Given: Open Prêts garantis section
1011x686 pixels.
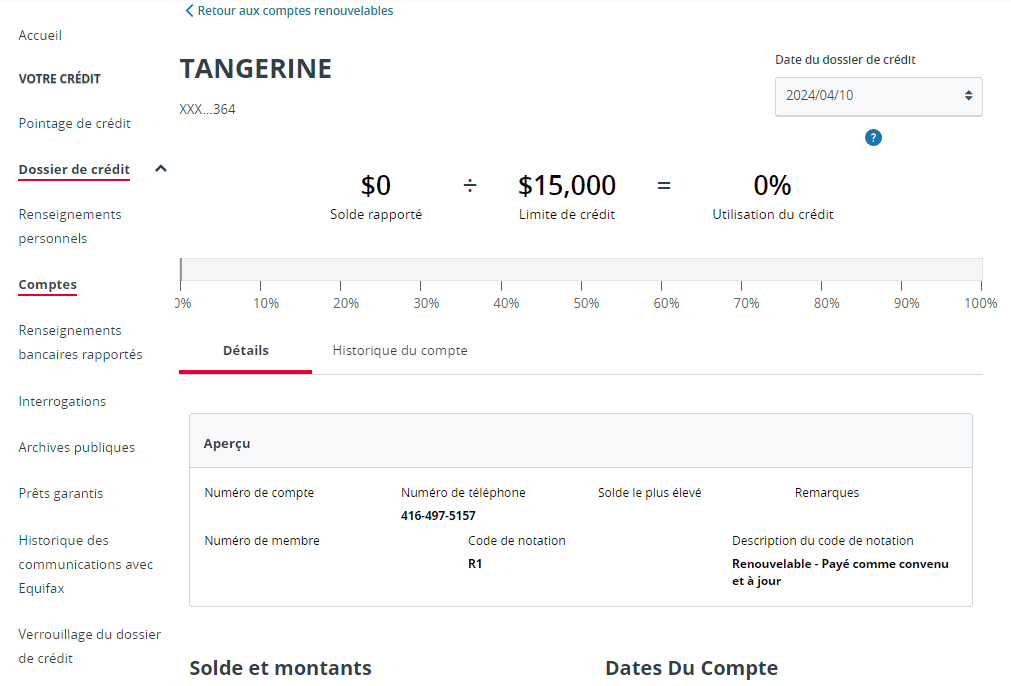Looking at the screenshot, I should [x=61, y=493].
